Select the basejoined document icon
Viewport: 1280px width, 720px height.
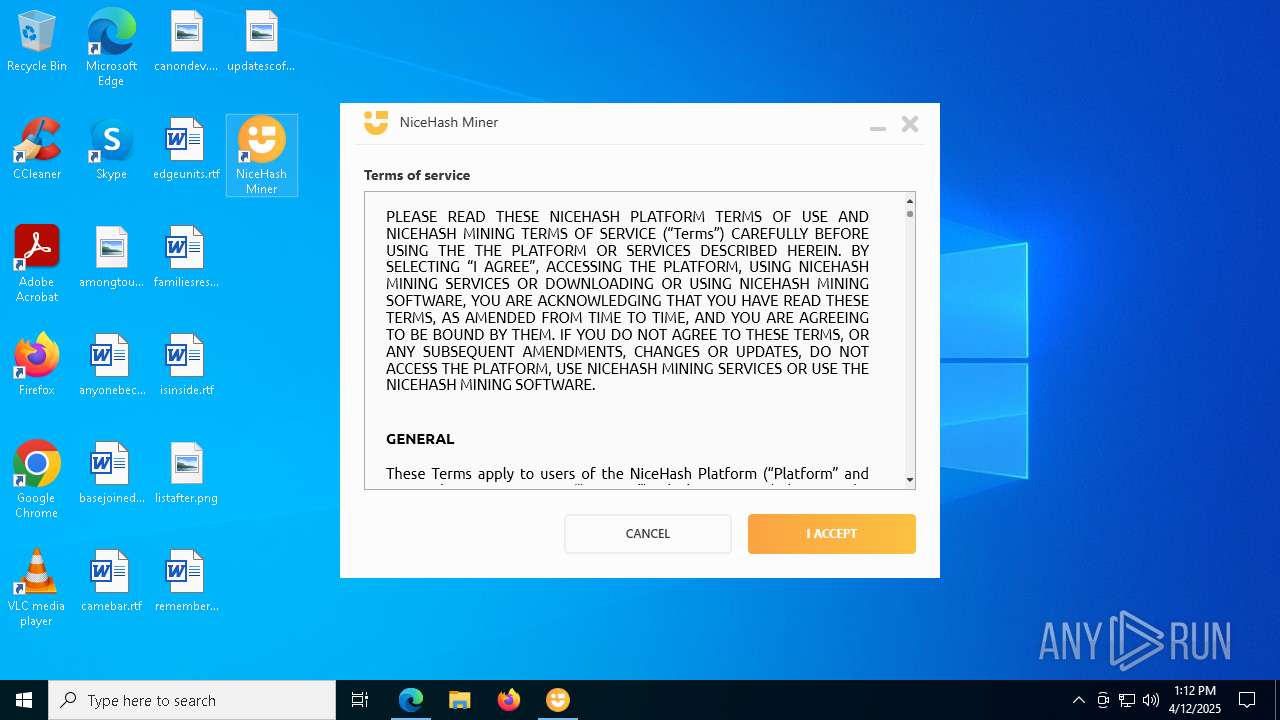pos(111,474)
